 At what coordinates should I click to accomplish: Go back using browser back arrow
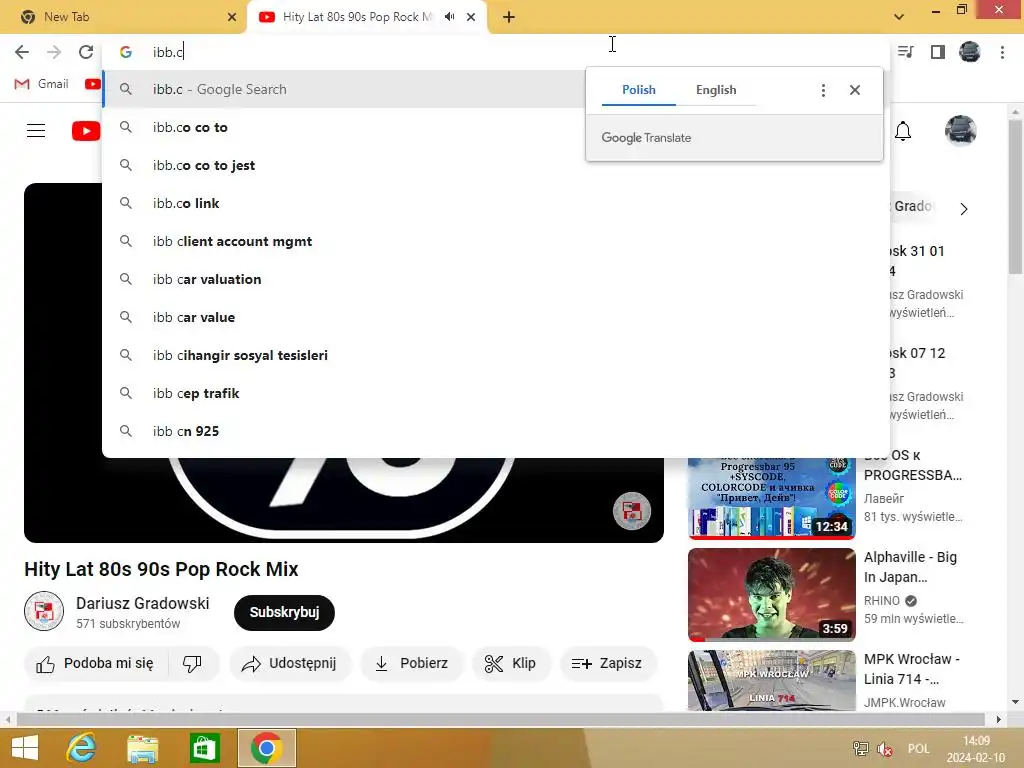pos(22,52)
